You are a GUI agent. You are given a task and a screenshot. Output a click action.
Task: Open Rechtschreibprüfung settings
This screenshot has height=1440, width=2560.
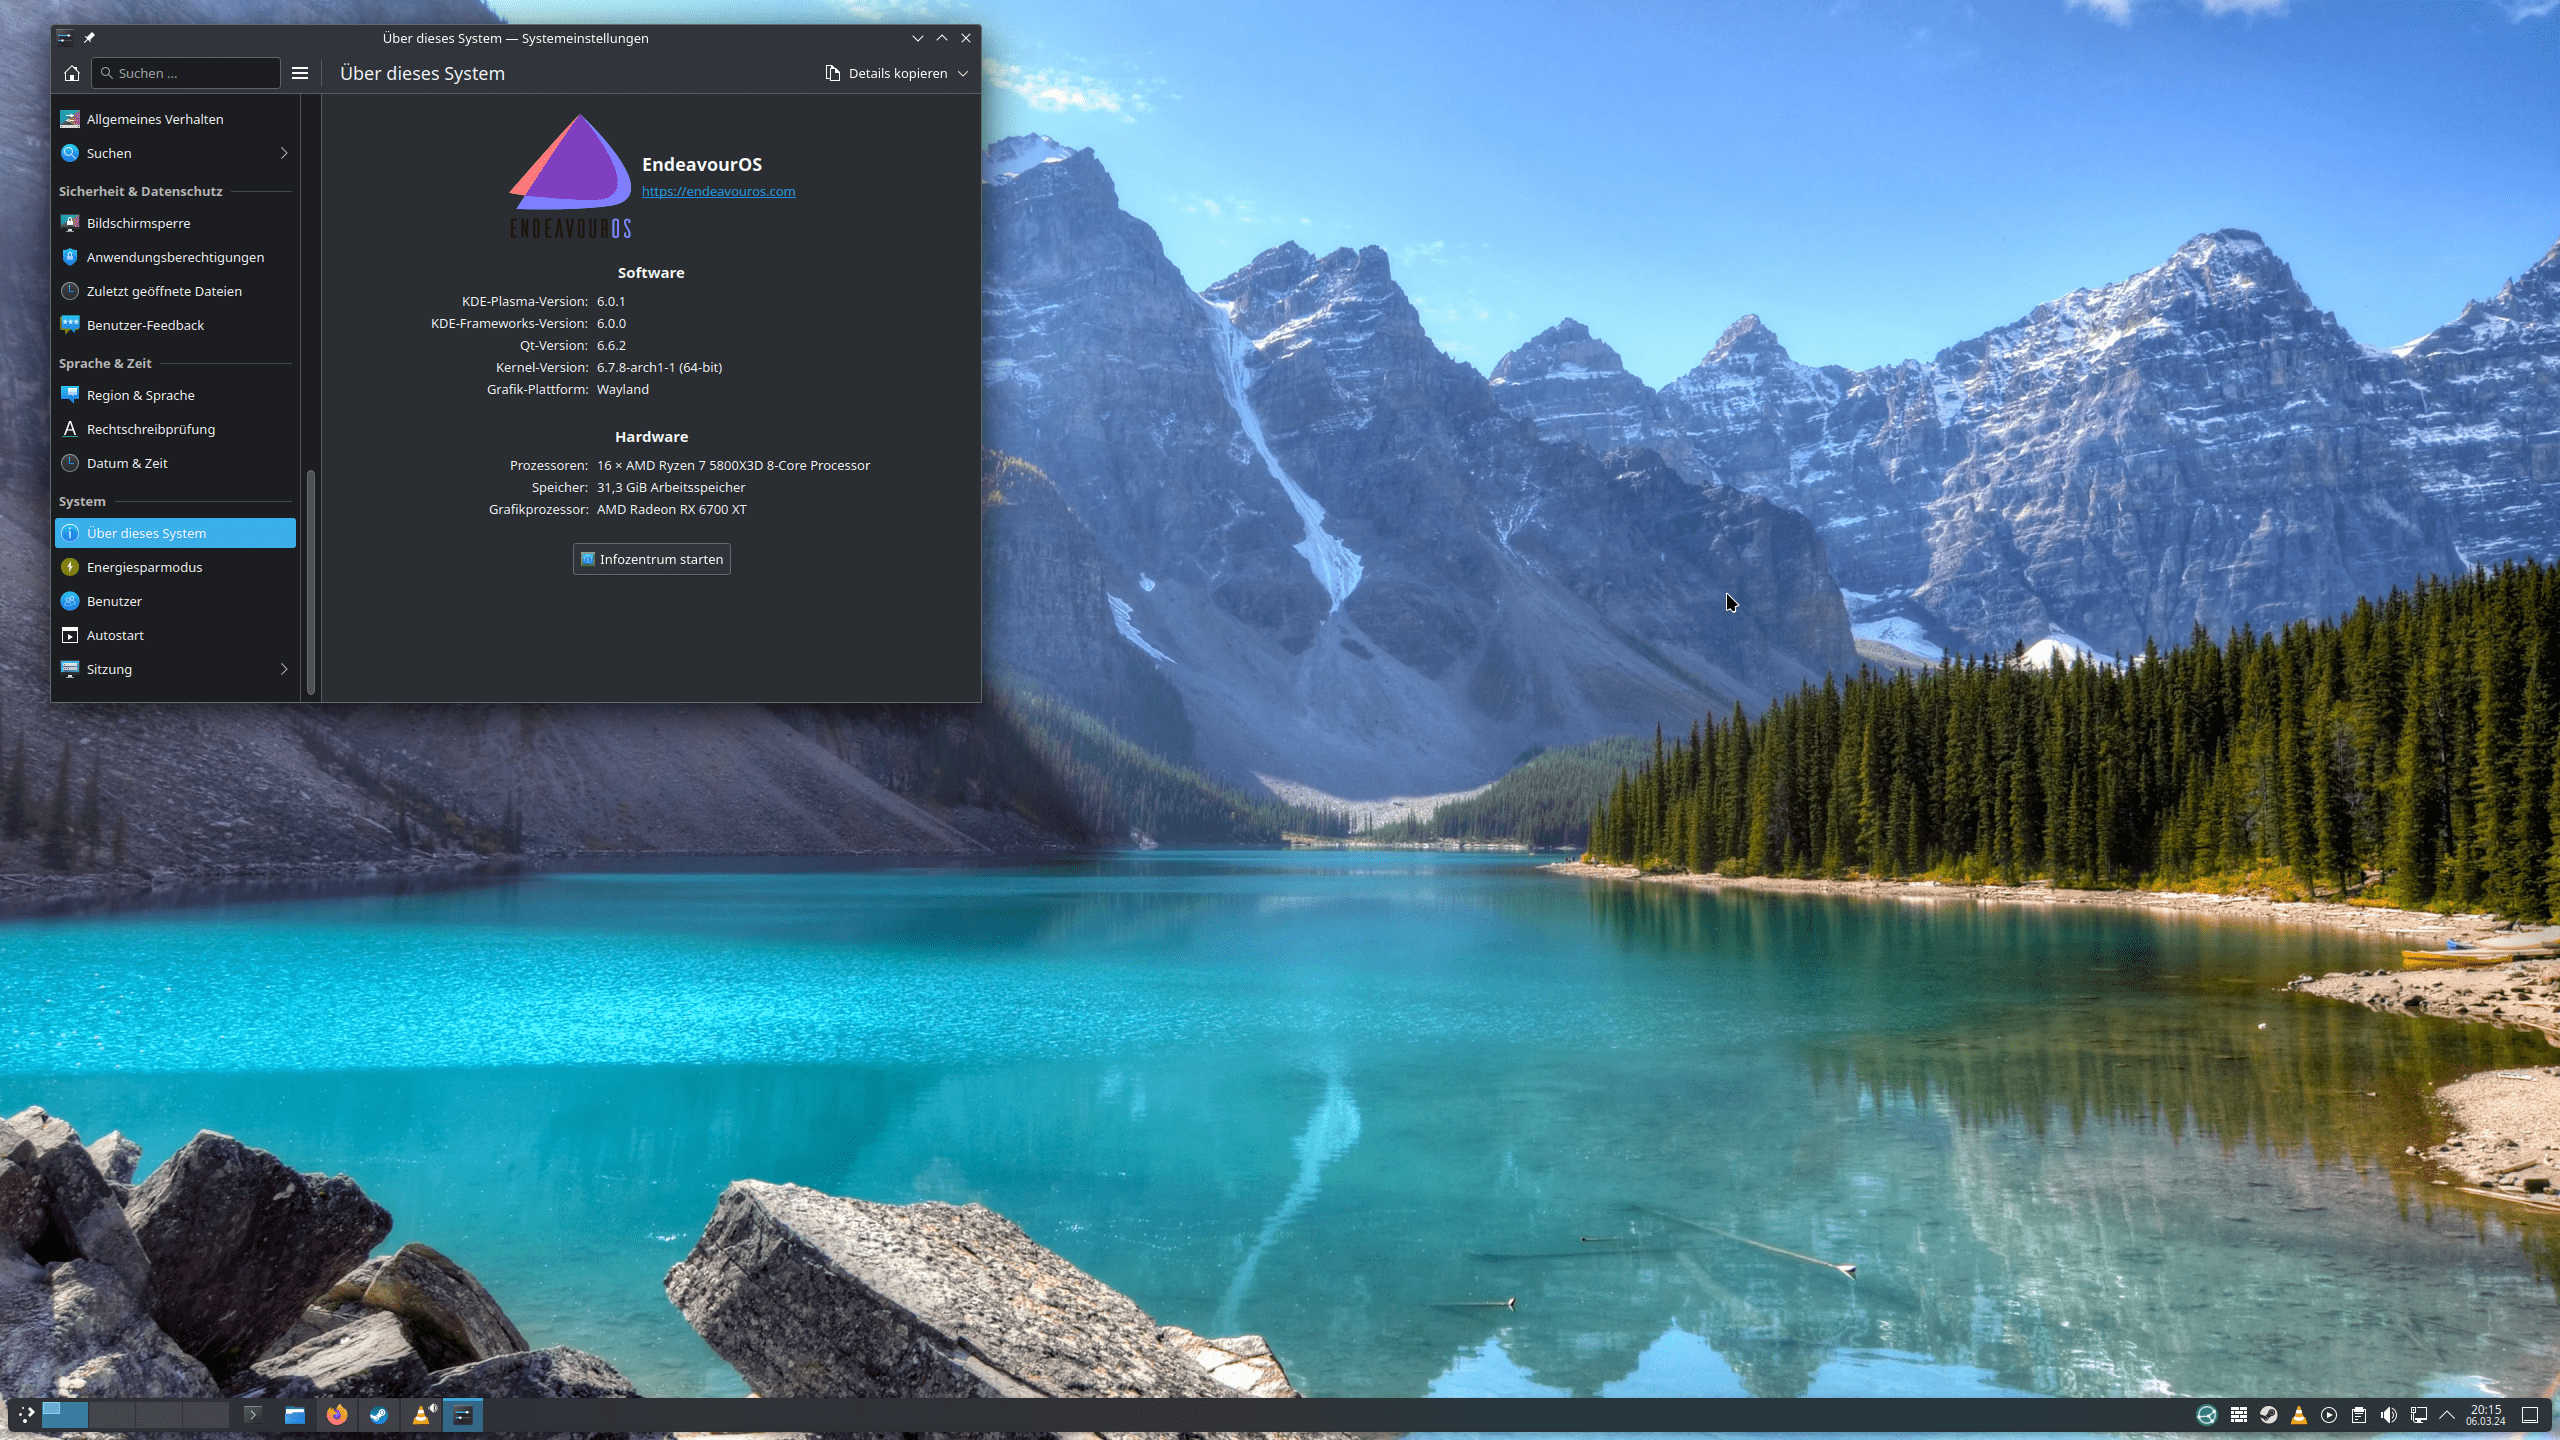(175, 429)
